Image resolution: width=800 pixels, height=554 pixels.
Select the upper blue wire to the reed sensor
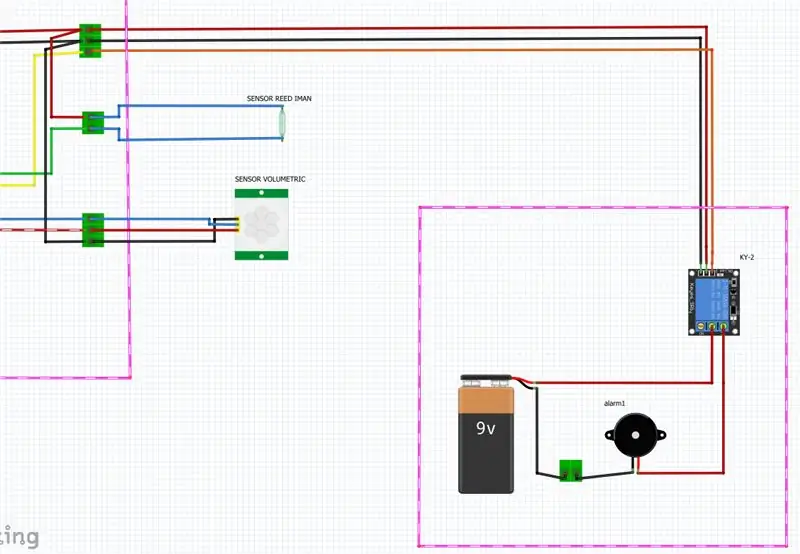click(199, 106)
